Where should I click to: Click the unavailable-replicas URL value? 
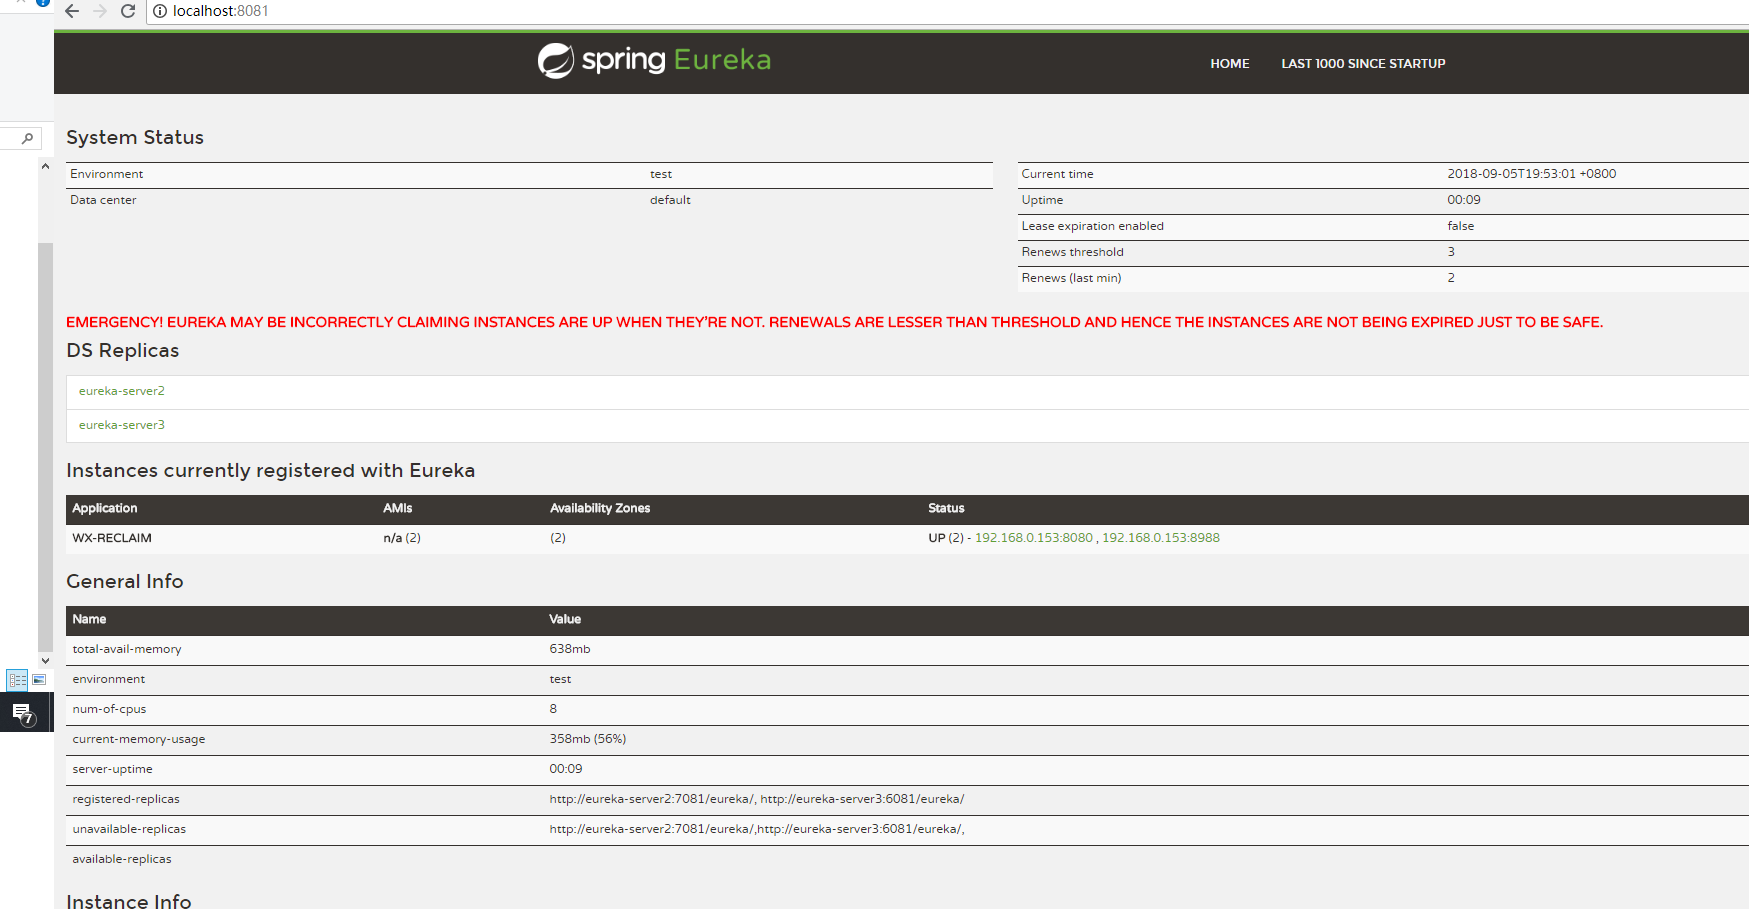click(757, 829)
